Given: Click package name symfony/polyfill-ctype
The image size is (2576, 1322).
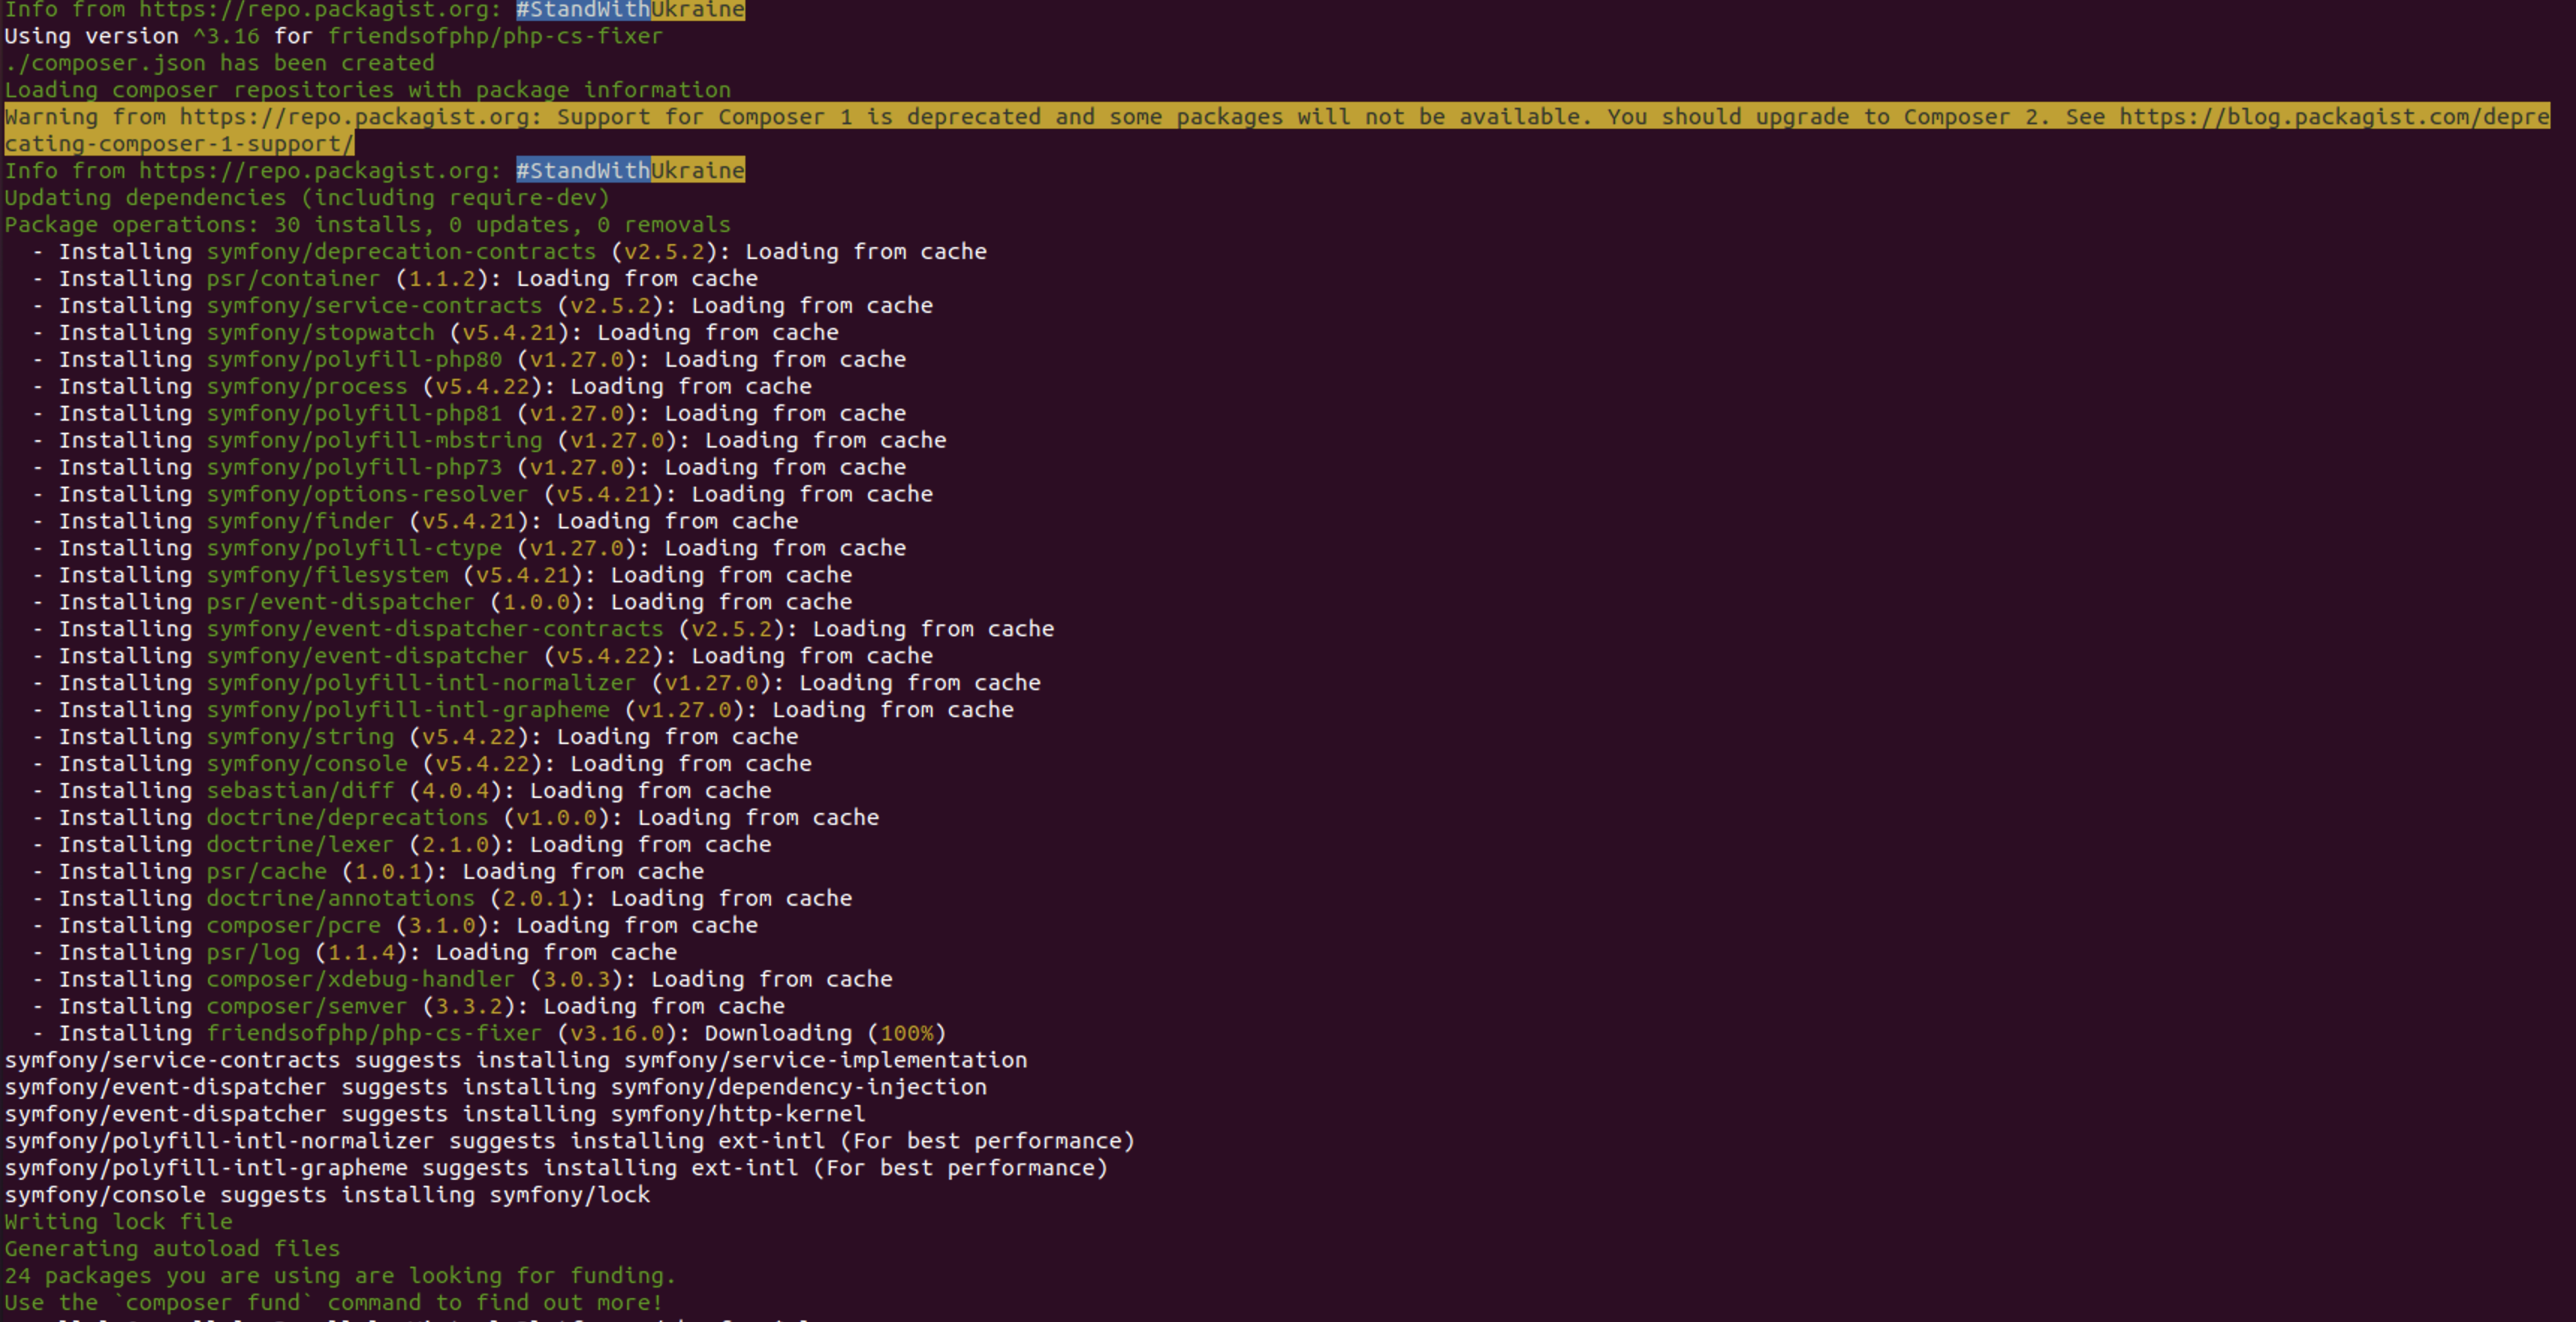Looking at the screenshot, I should click(x=354, y=549).
